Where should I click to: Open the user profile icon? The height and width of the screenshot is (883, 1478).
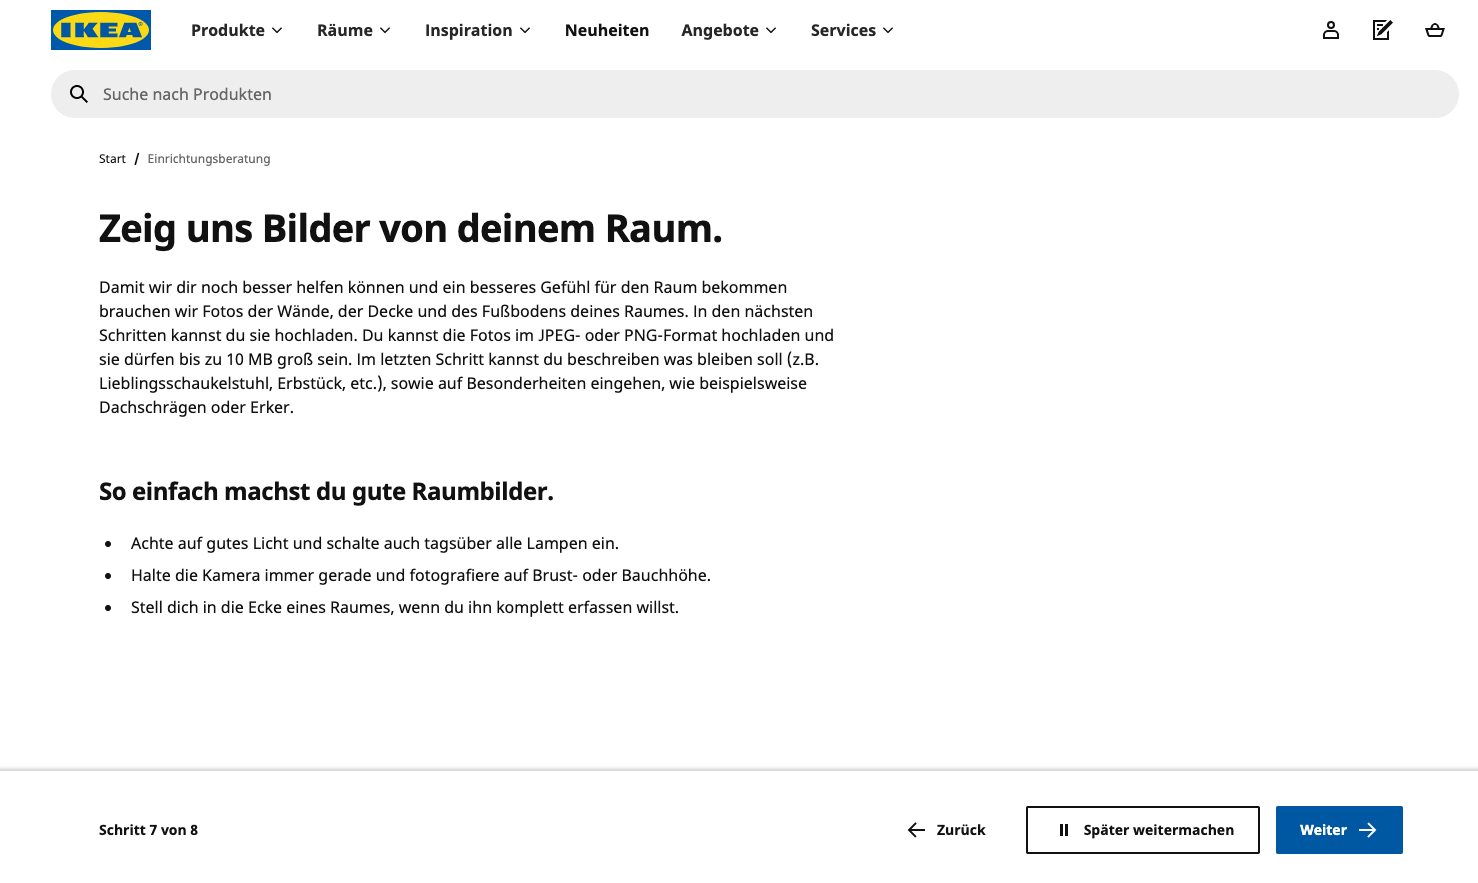pyautogui.click(x=1330, y=30)
